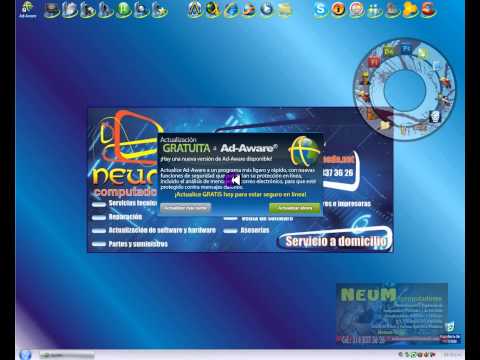
Task: Launch Skype from the top dock
Action: (320, 9)
